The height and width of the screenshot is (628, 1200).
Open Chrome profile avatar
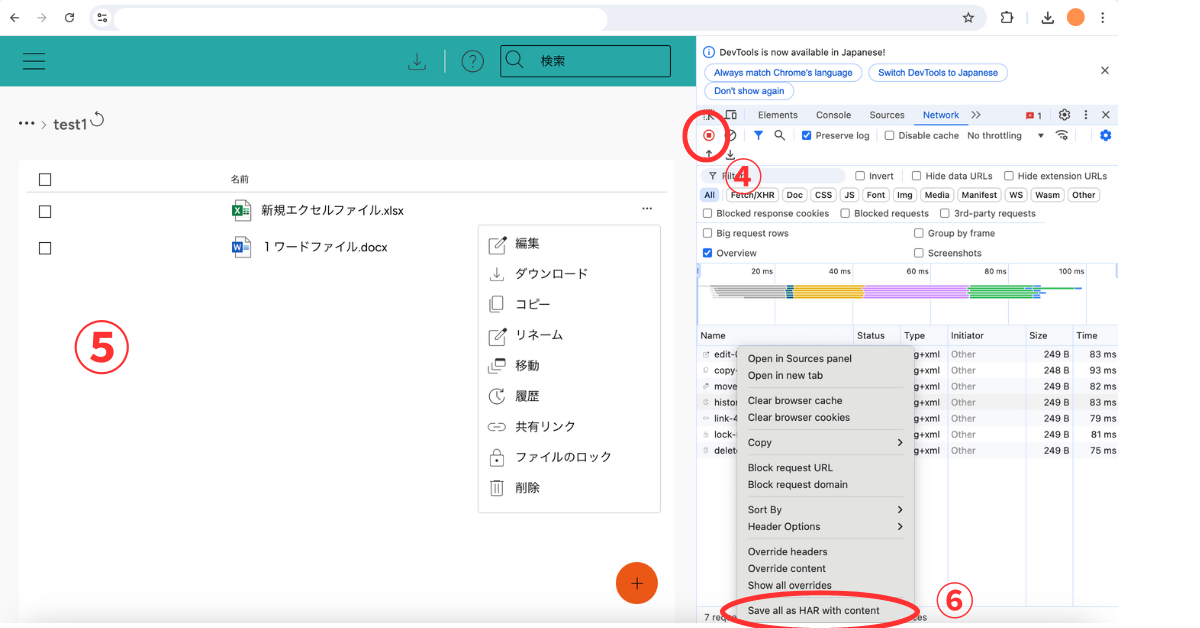pos(1076,18)
